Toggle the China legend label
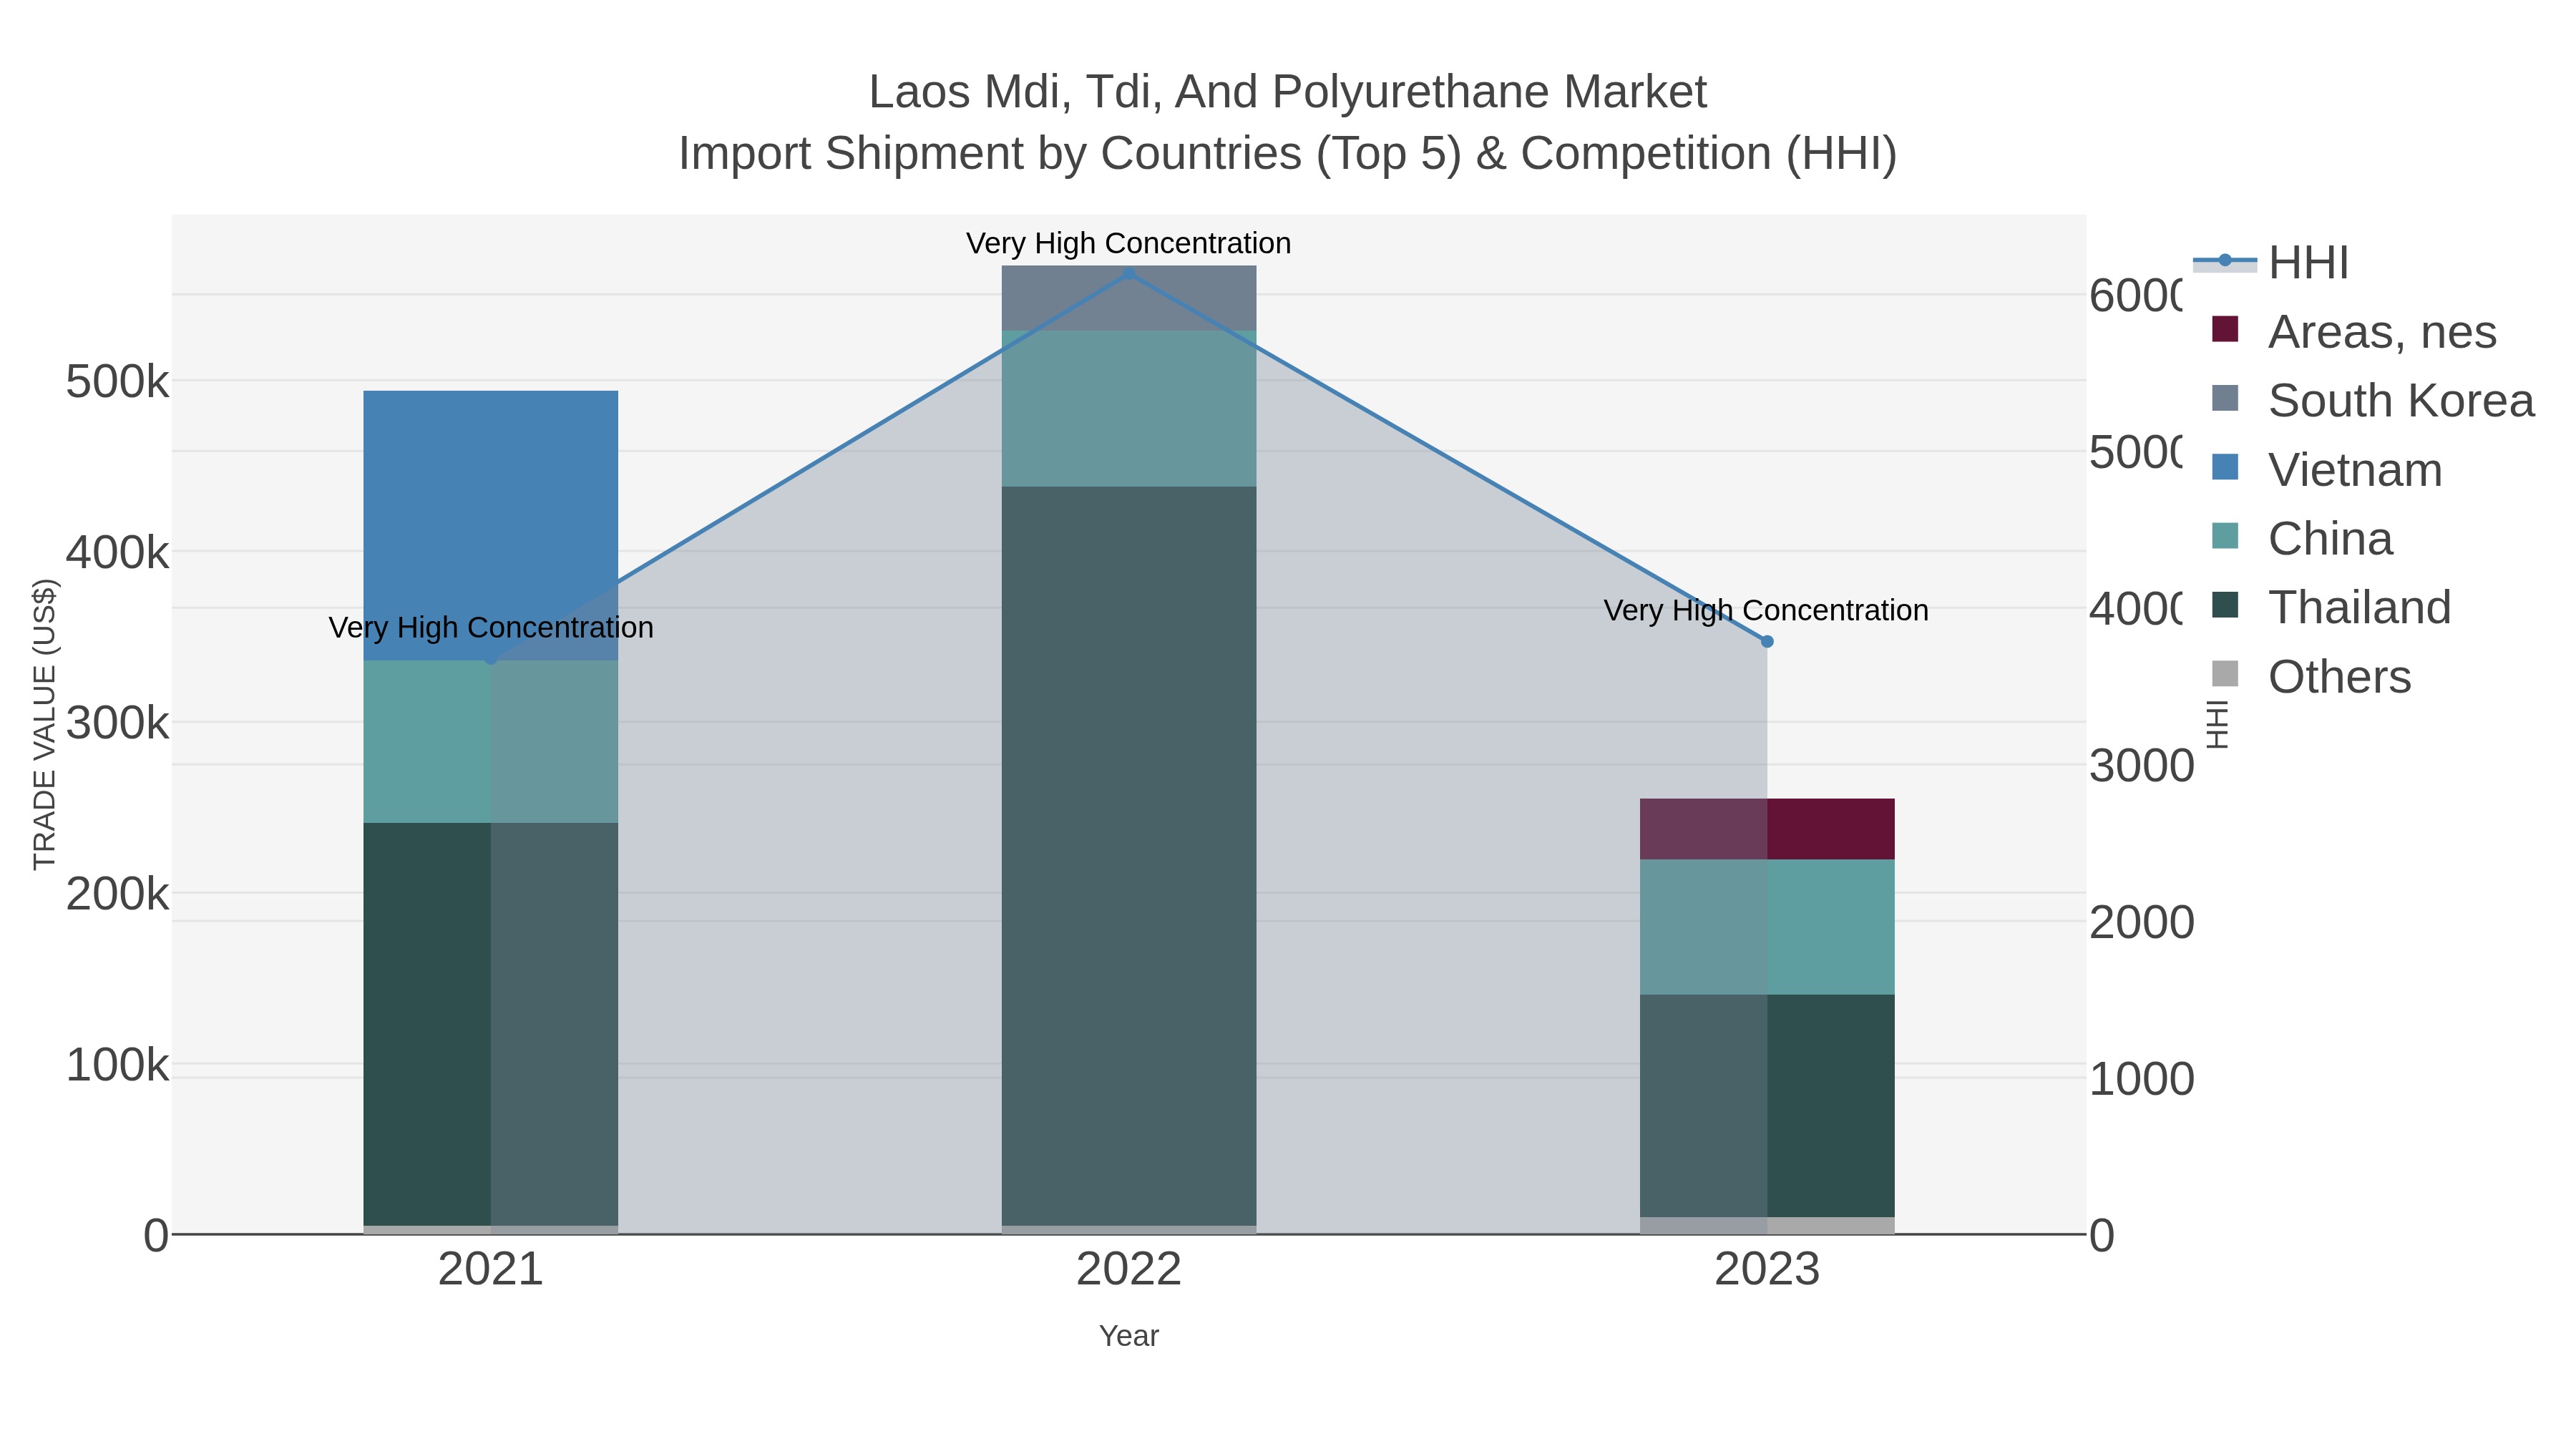2576x1449 pixels. pos(2330,538)
